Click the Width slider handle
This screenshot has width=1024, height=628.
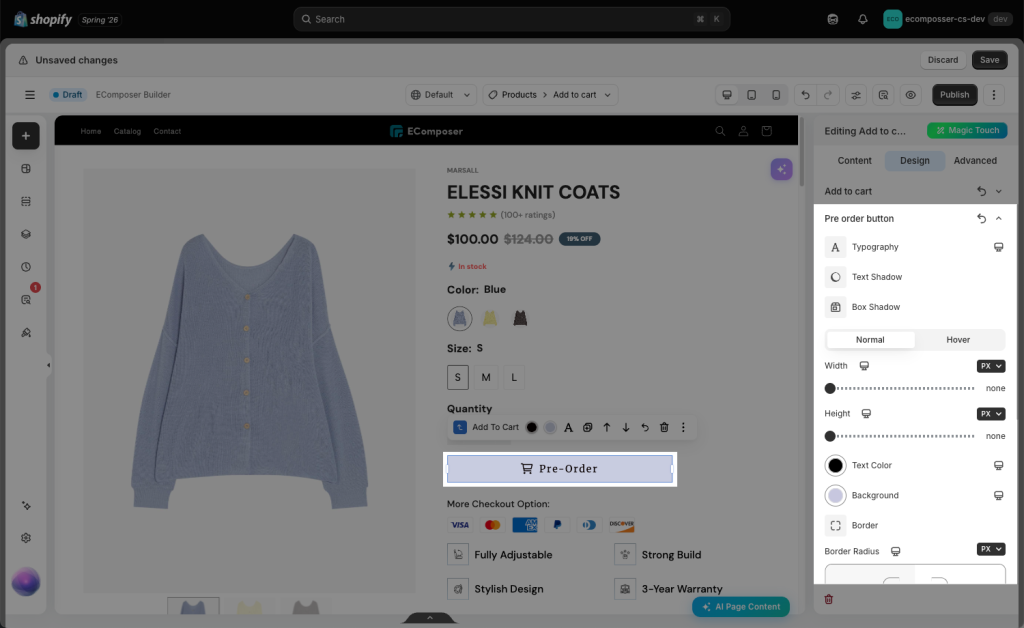830,388
